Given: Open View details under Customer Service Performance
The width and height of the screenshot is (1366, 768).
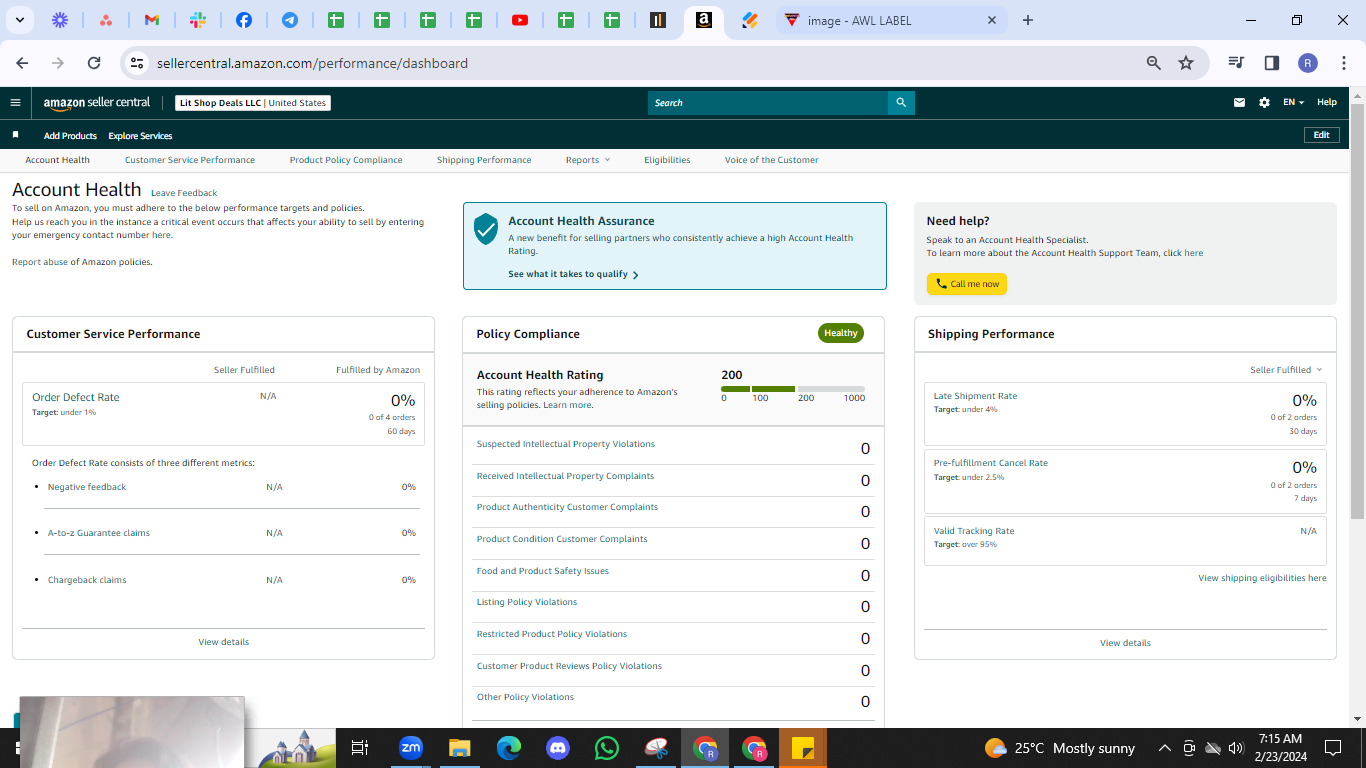Looking at the screenshot, I should tap(224, 642).
